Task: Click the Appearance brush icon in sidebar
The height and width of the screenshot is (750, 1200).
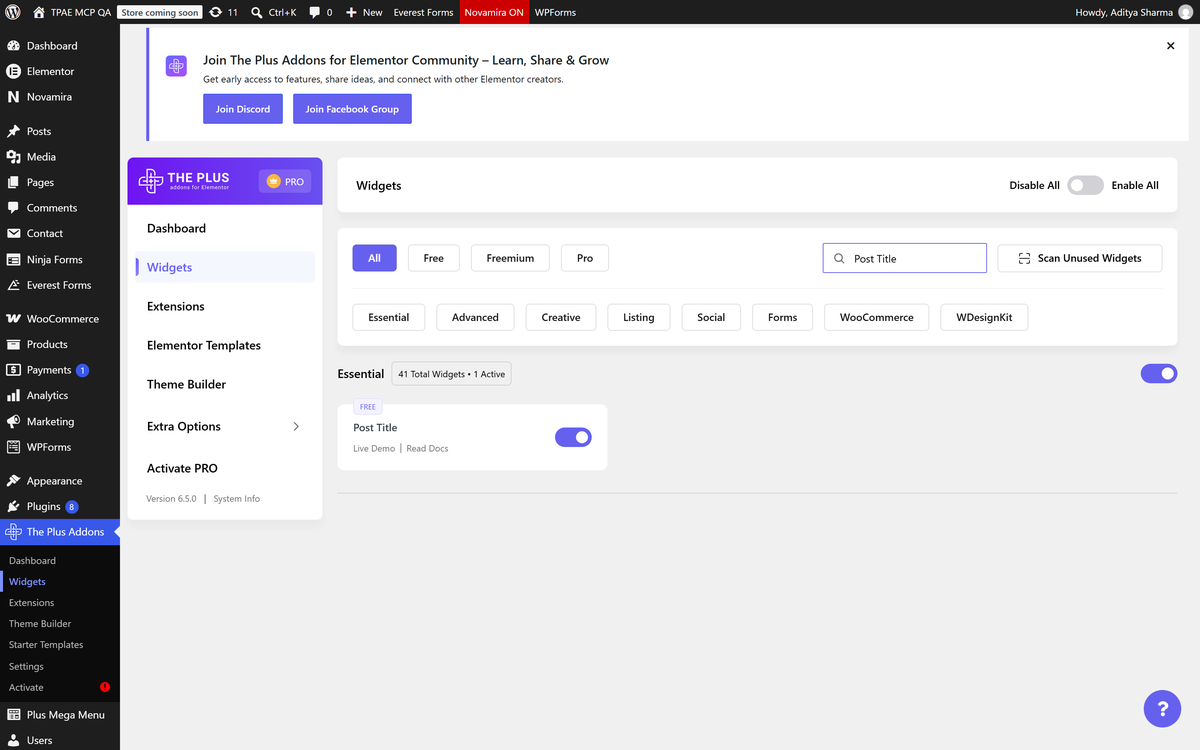Action: (13, 481)
